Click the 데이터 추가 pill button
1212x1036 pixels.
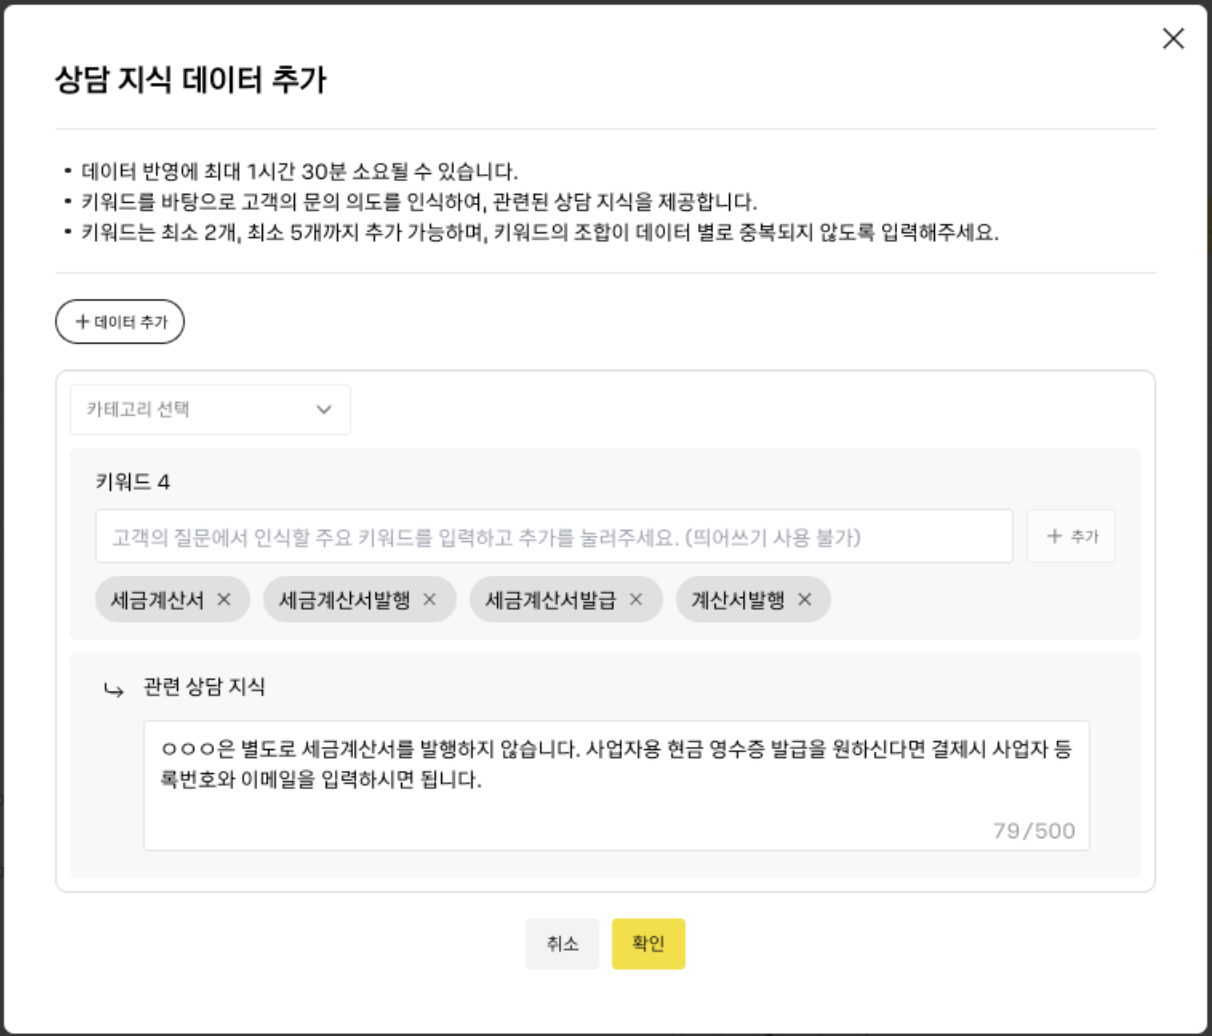coord(120,322)
